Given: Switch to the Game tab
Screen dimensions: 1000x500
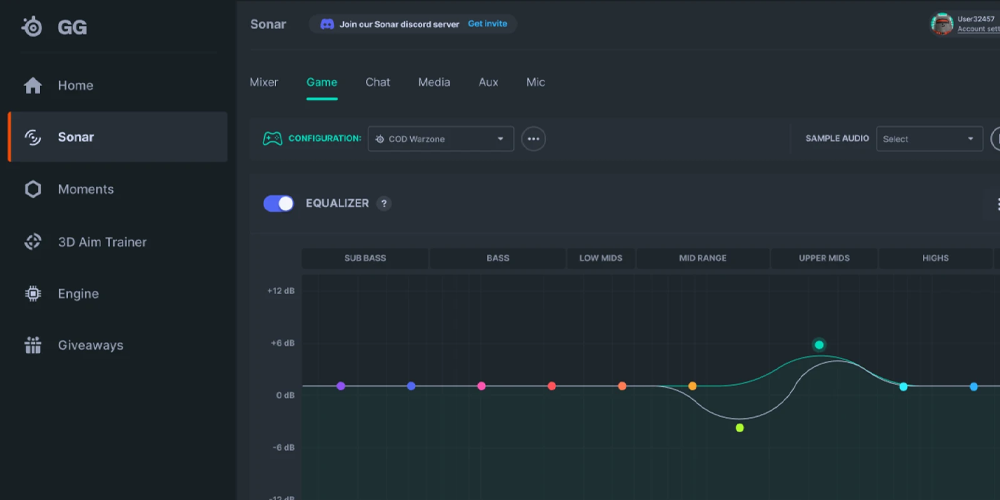Looking at the screenshot, I should [322, 82].
